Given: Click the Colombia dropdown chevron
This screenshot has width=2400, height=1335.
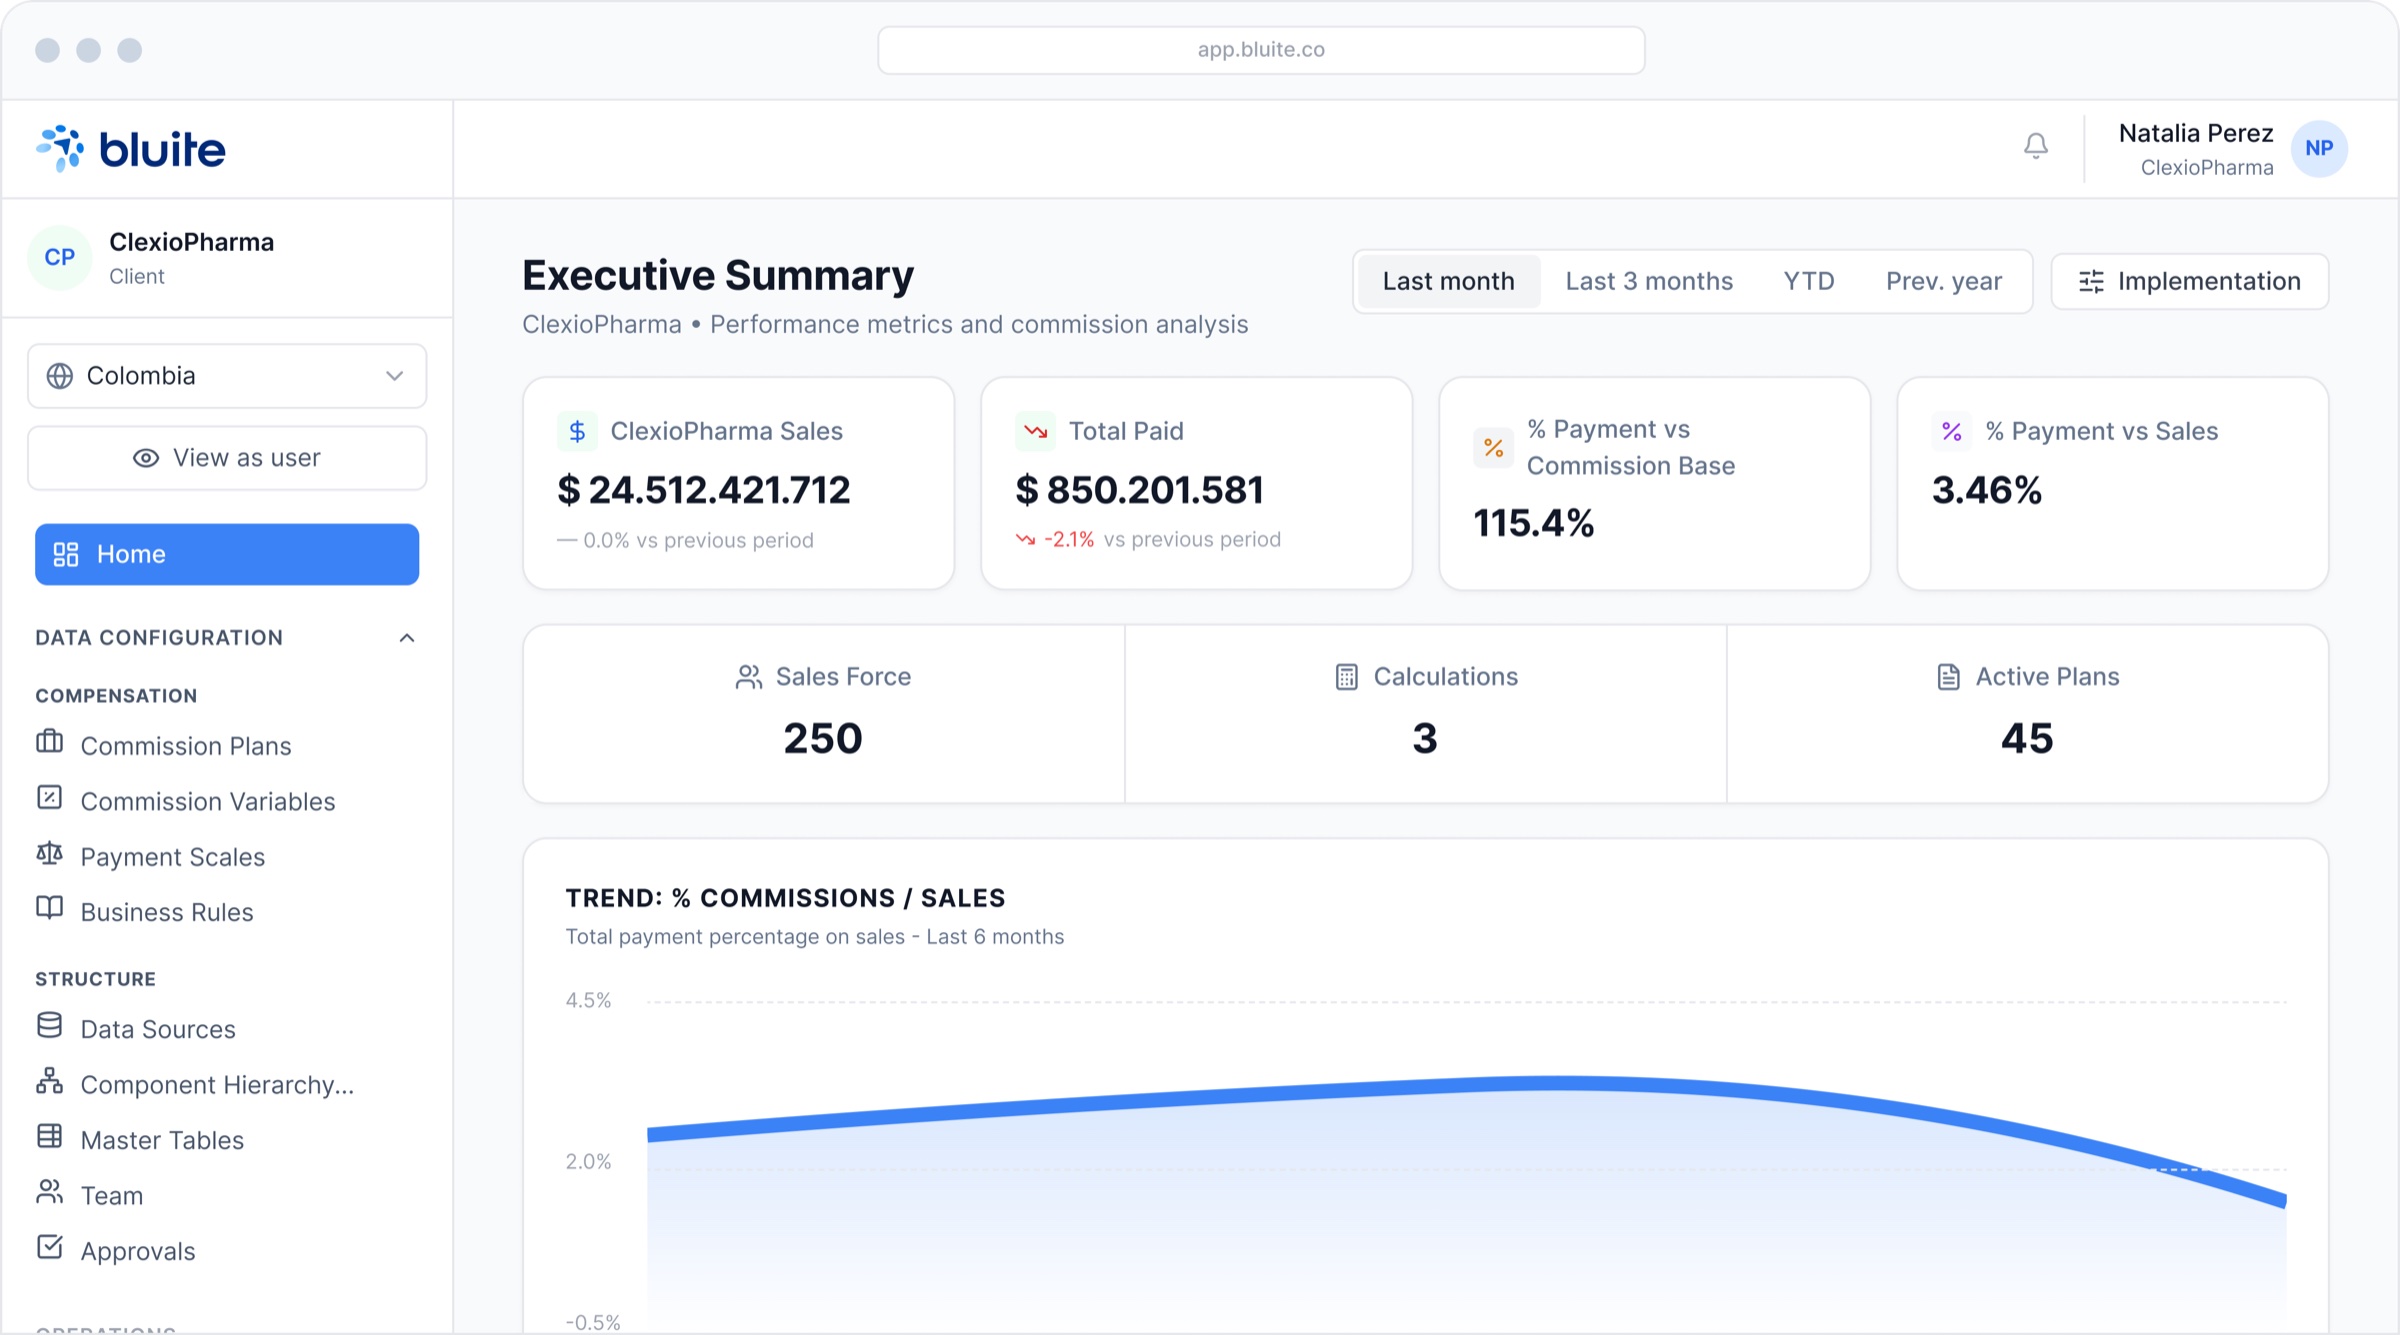Looking at the screenshot, I should point(395,376).
